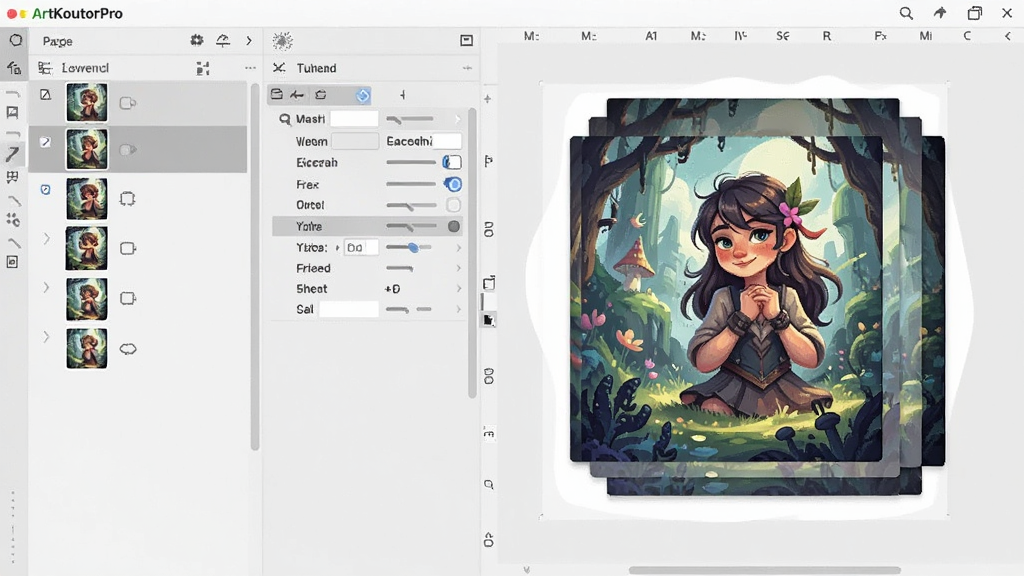Click the search magnifier icon in title bar
The height and width of the screenshot is (576, 1024).
click(x=906, y=13)
